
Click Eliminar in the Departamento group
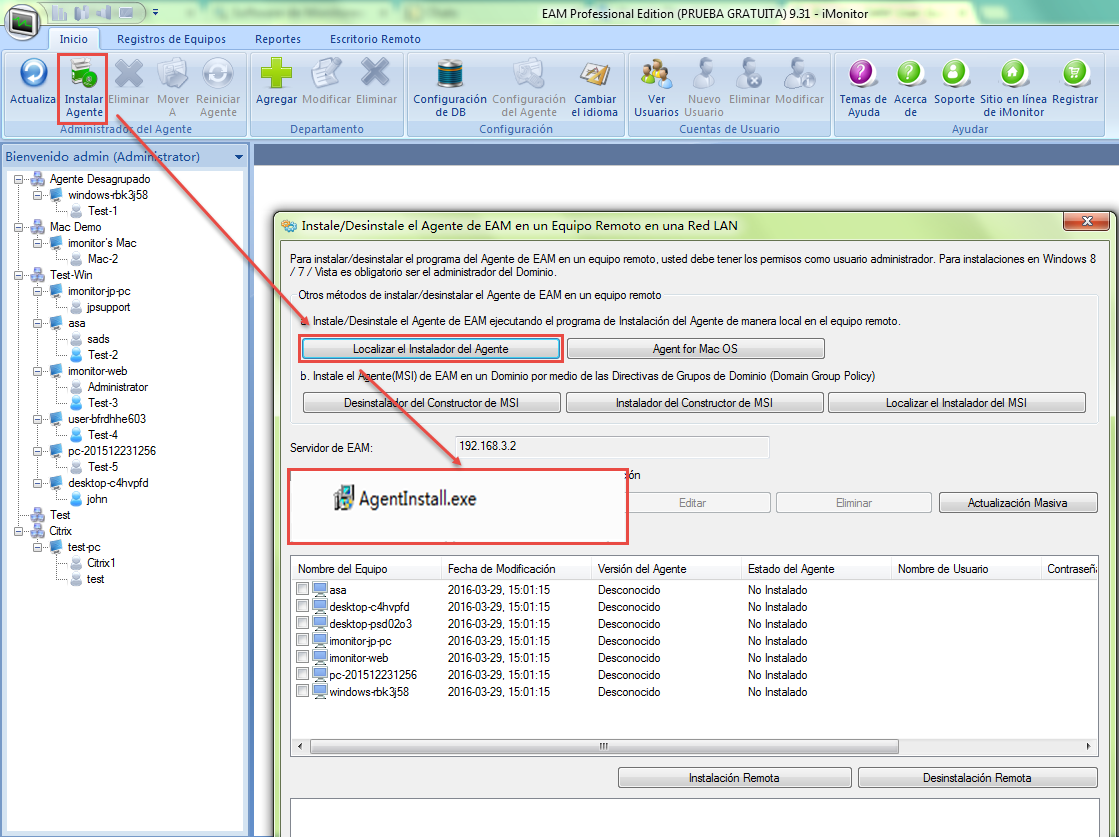(x=376, y=82)
